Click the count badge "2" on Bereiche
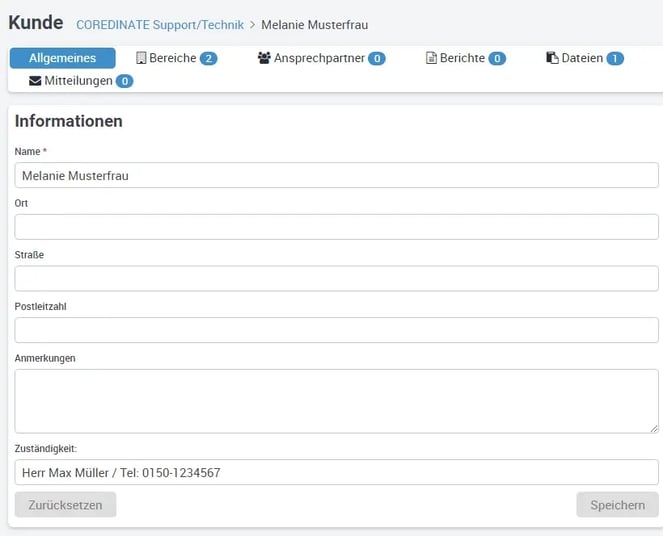The height and width of the screenshot is (536, 663). click(x=208, y=59)
